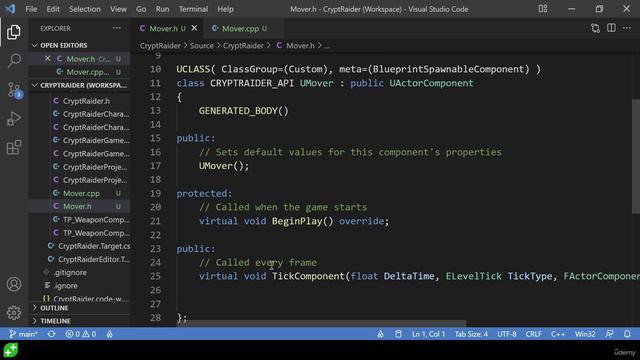Click TickComponent in the code

[x=308, y=276]
